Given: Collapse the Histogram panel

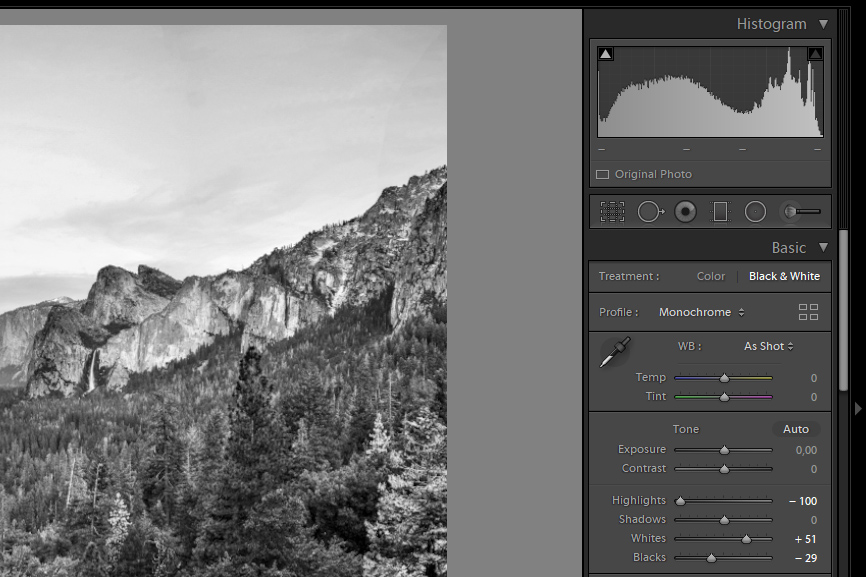Looking at the screenshot, I should click(x=824, y=23).
